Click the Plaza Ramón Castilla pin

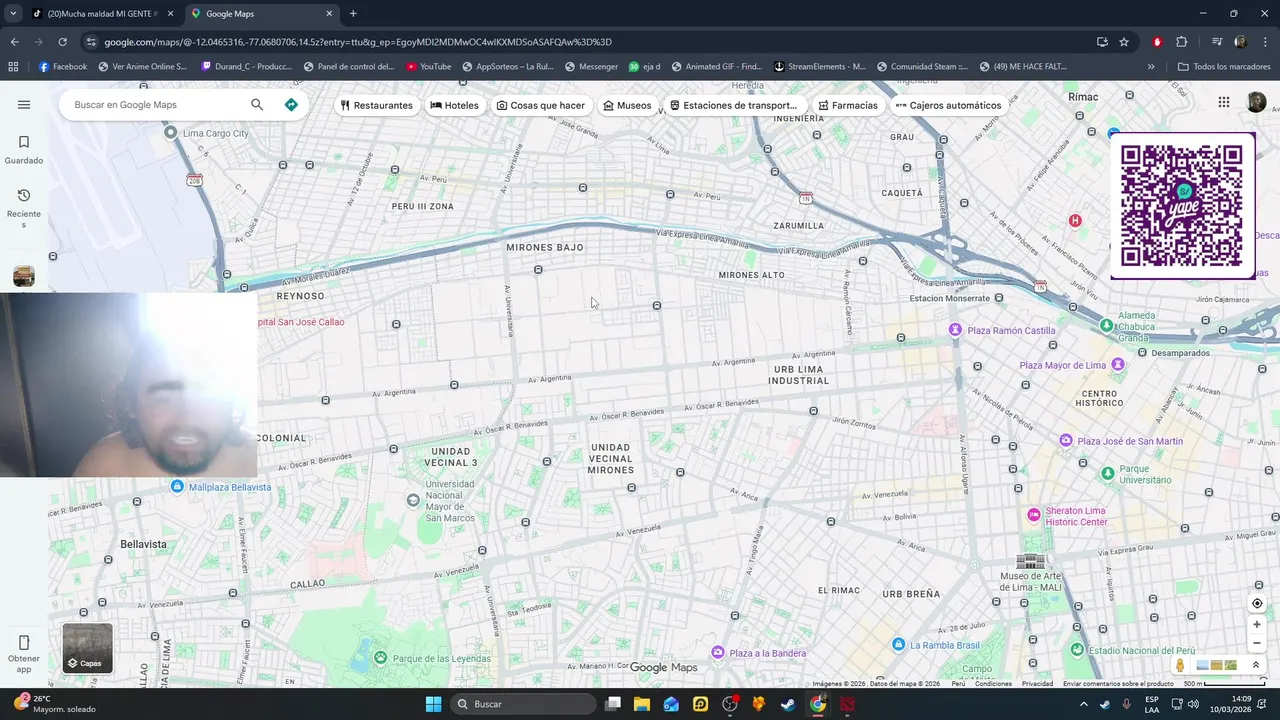(x=955, y=330)
